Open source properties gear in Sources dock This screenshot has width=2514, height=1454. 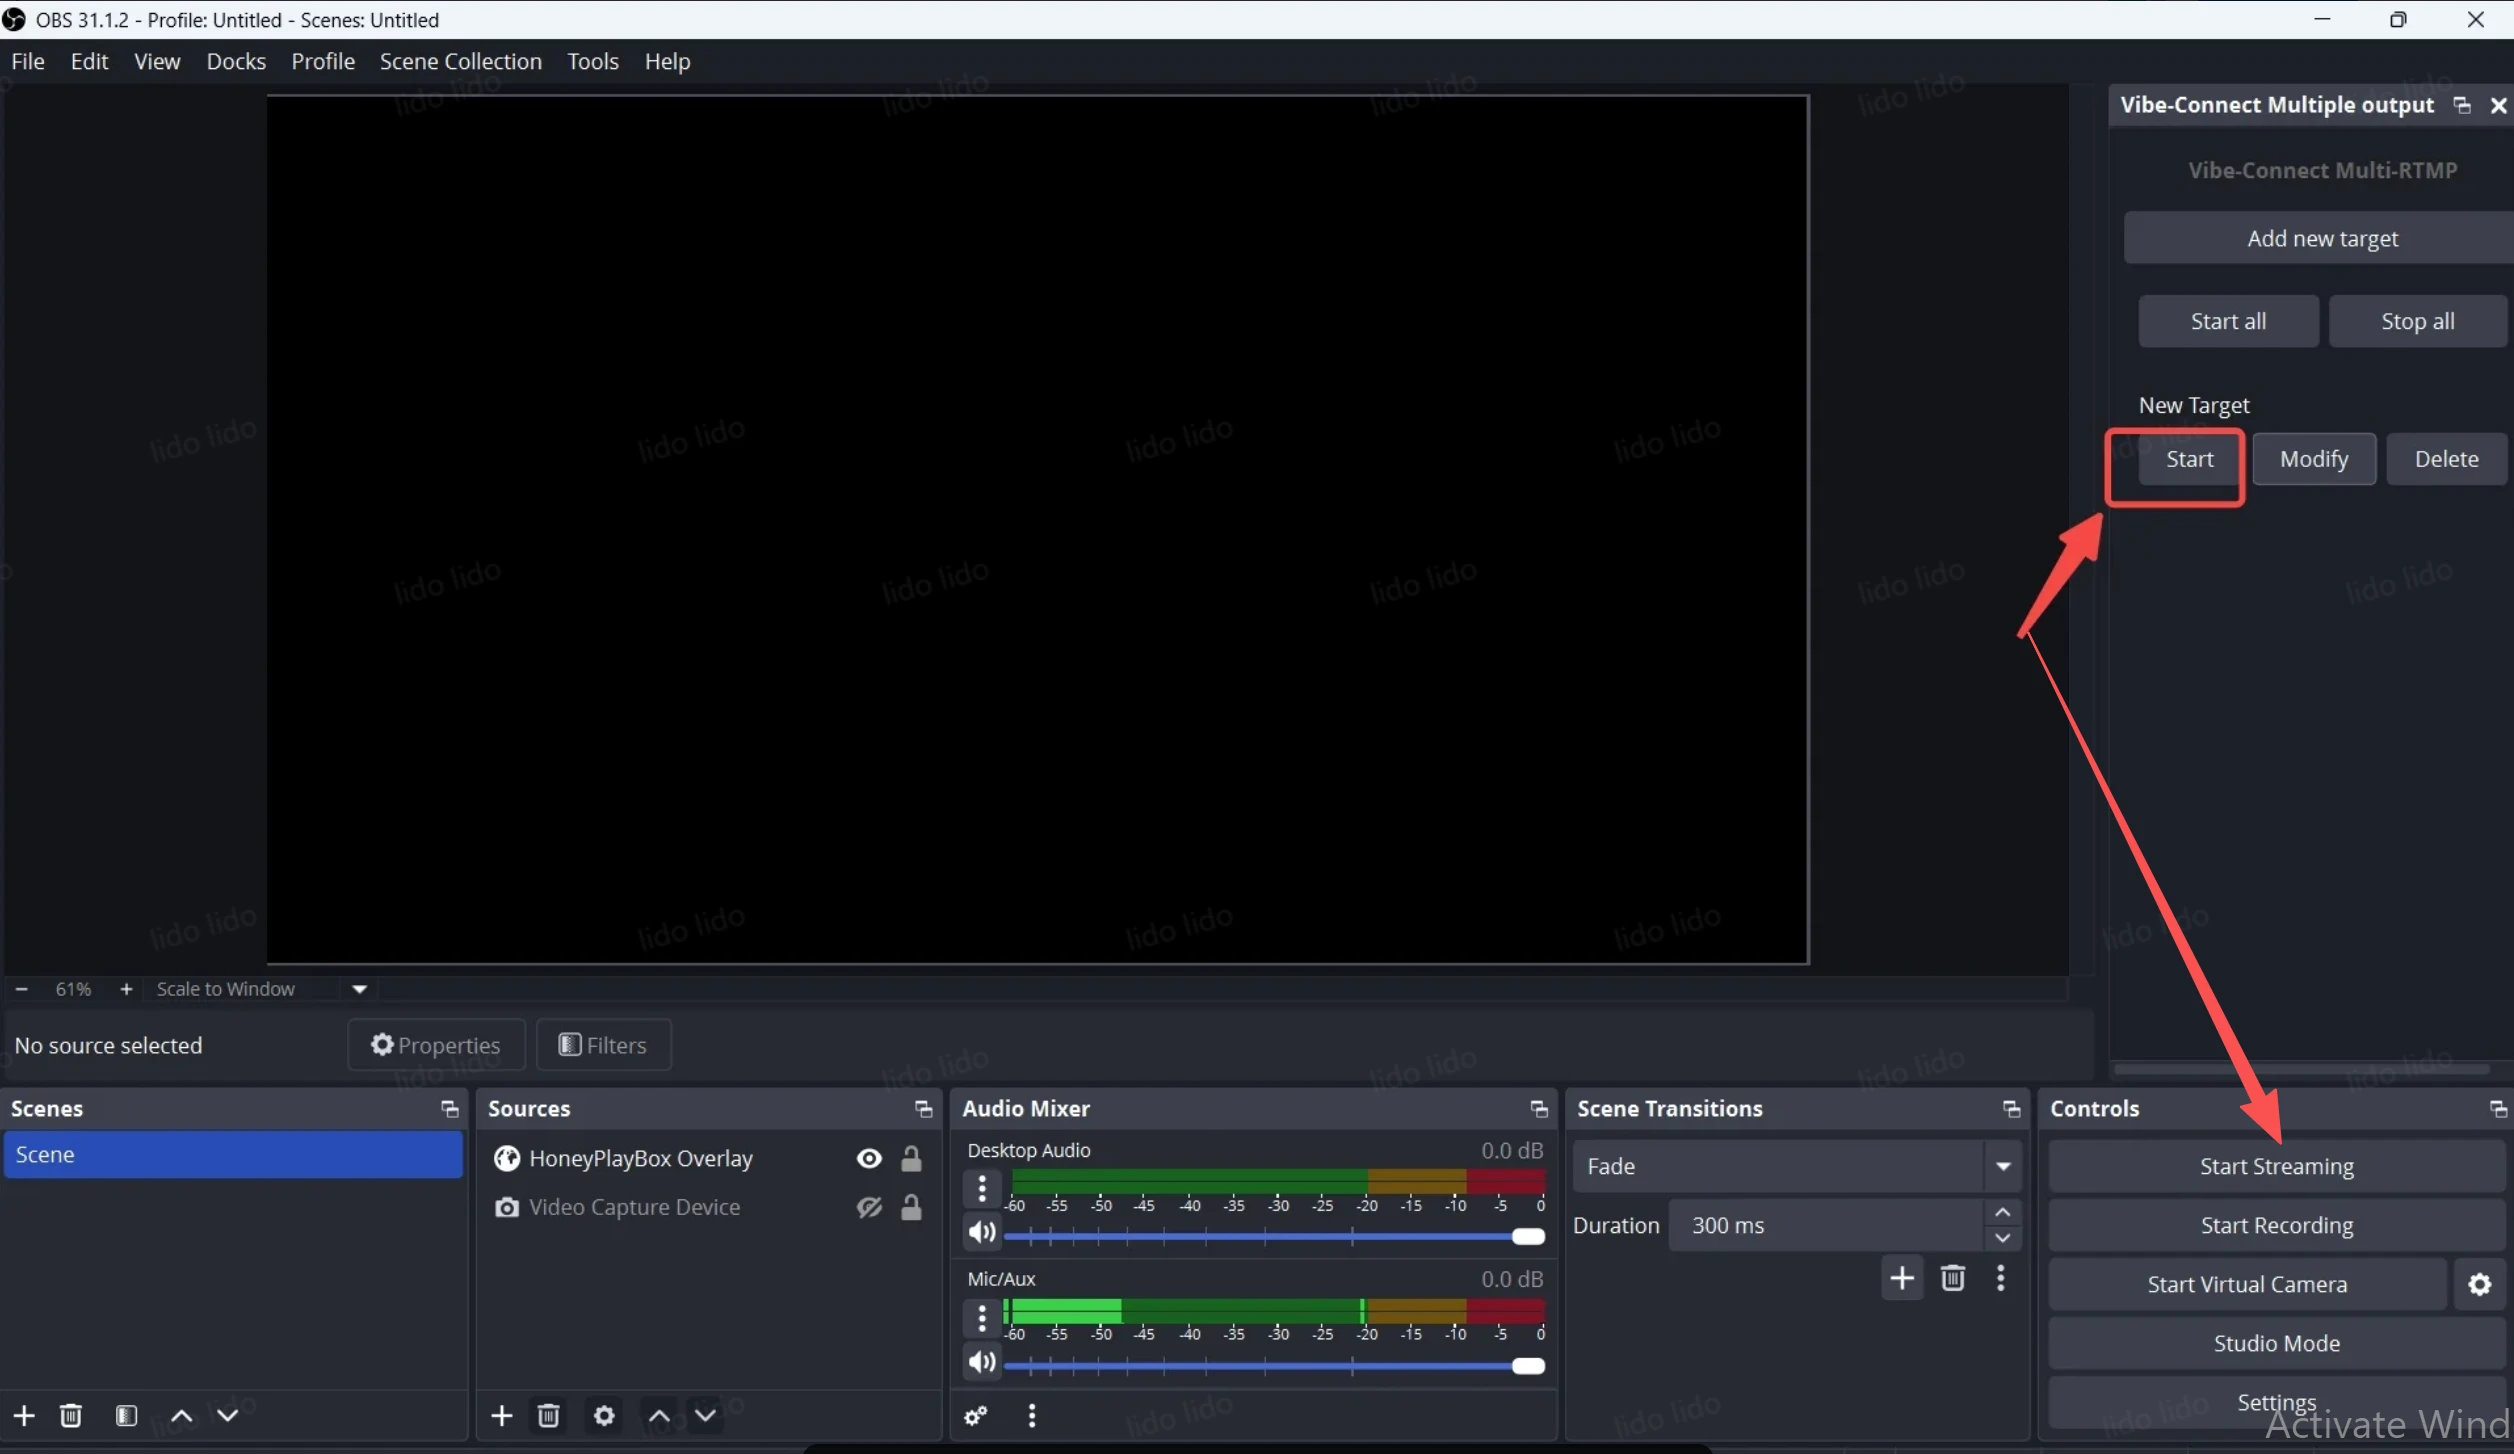coord(603,1415)
